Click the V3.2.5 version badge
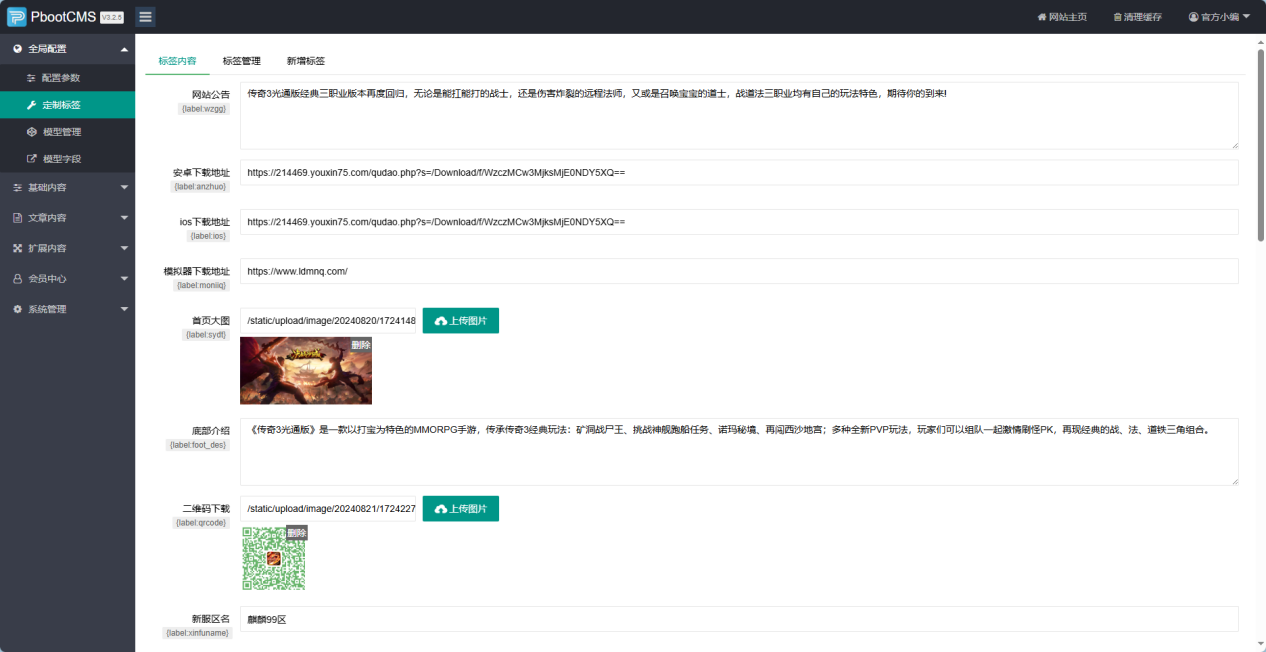 (x=111, y=17)
